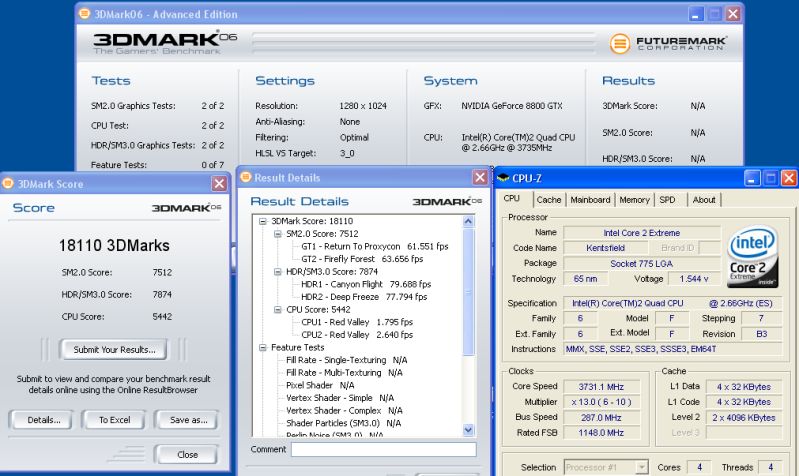This screenshot has height=476, width=799.
Task: Click the Multiplier x 13.0 value
Action: pos(601,402)
